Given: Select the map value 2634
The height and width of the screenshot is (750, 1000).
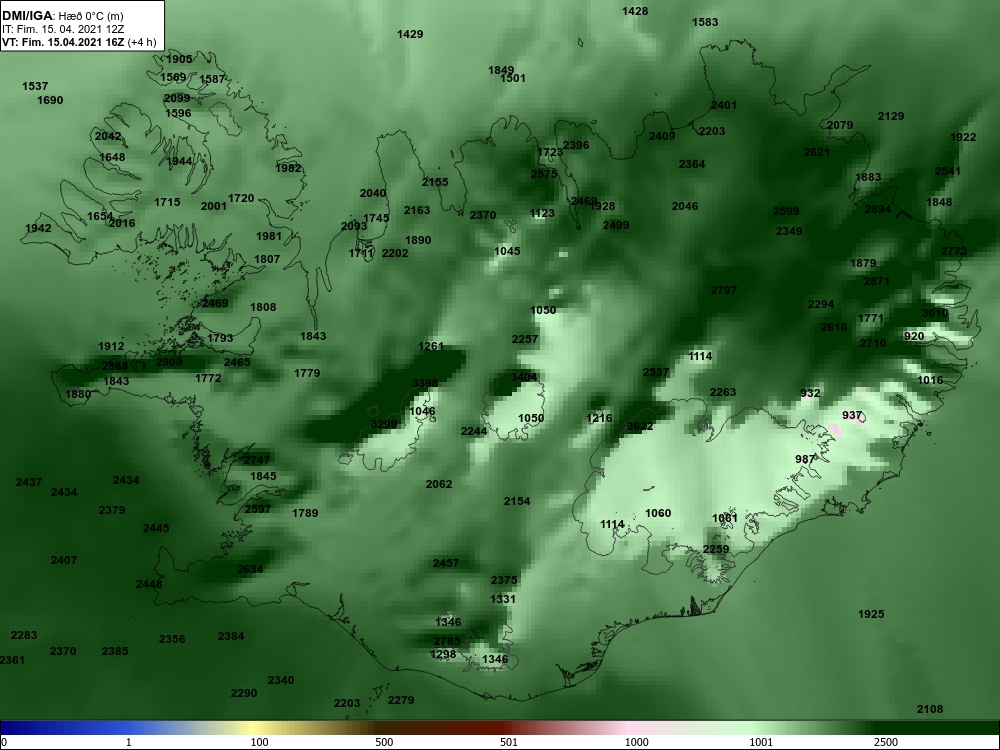Looking at the screenshot, I should click(x=250, y=570).
